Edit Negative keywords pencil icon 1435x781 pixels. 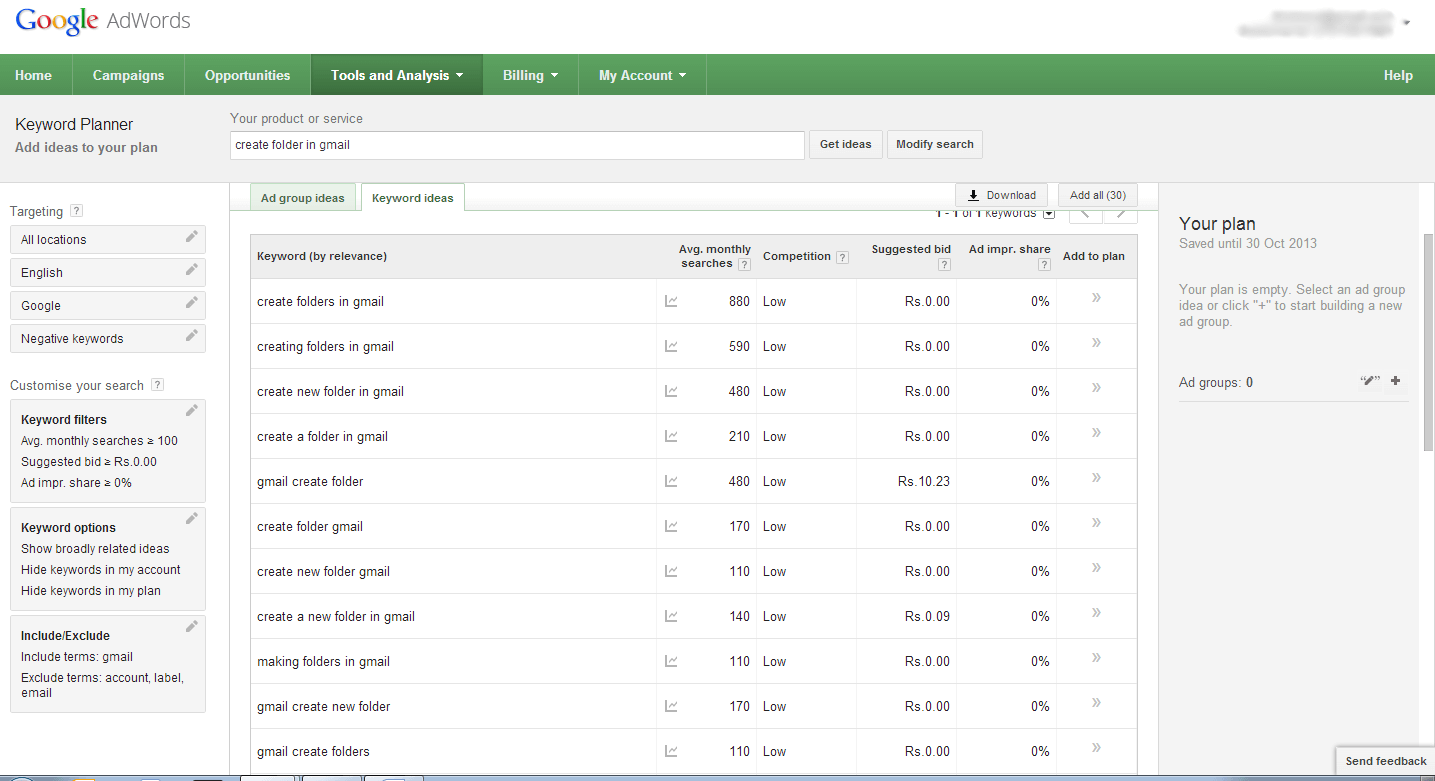pyautogui.click(x=192, y=336)
